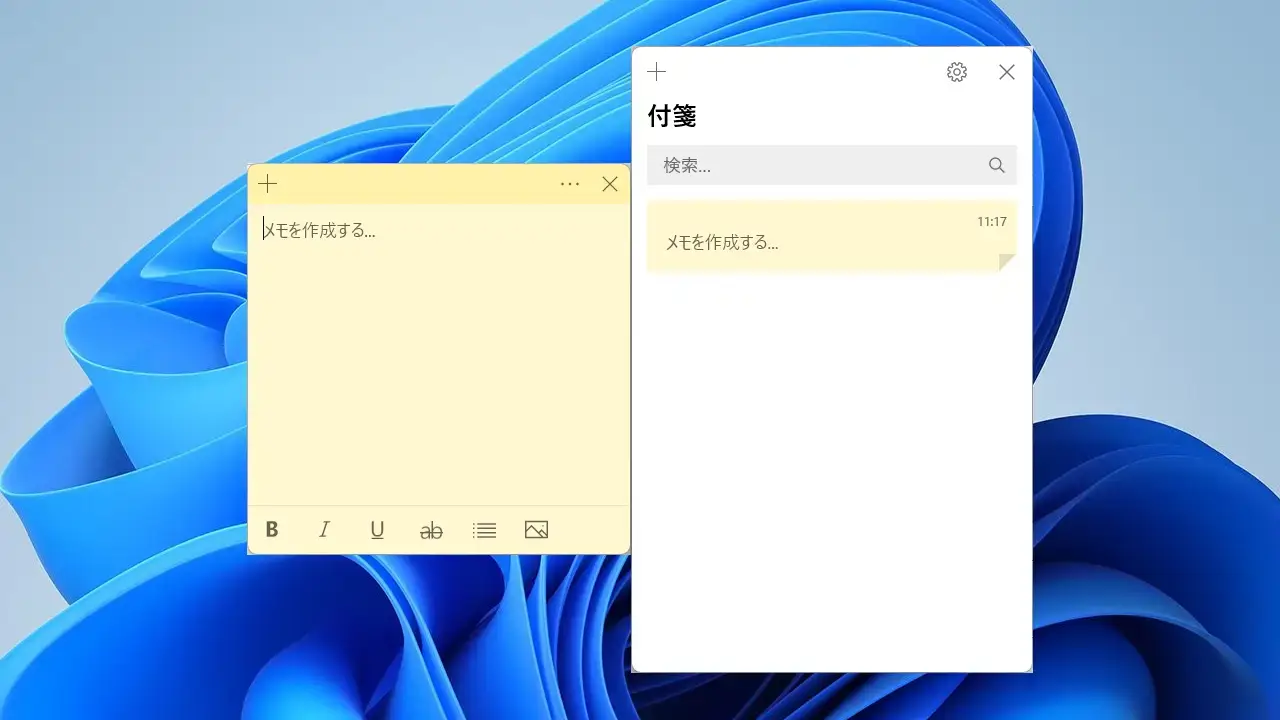This screenshot has height=720, width=1280.
Task: Toggle bold formatting in the note
Action: [x=272, y=530]
